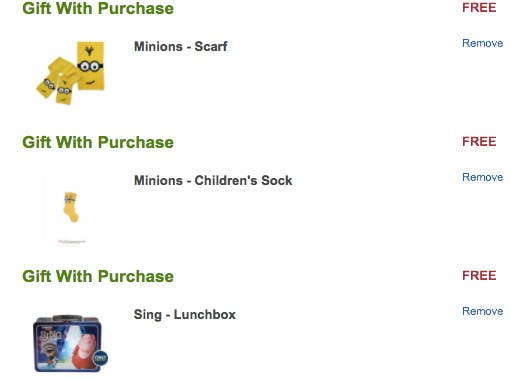Remove the Minions Children's Sock gift

(x=482, y=177)
